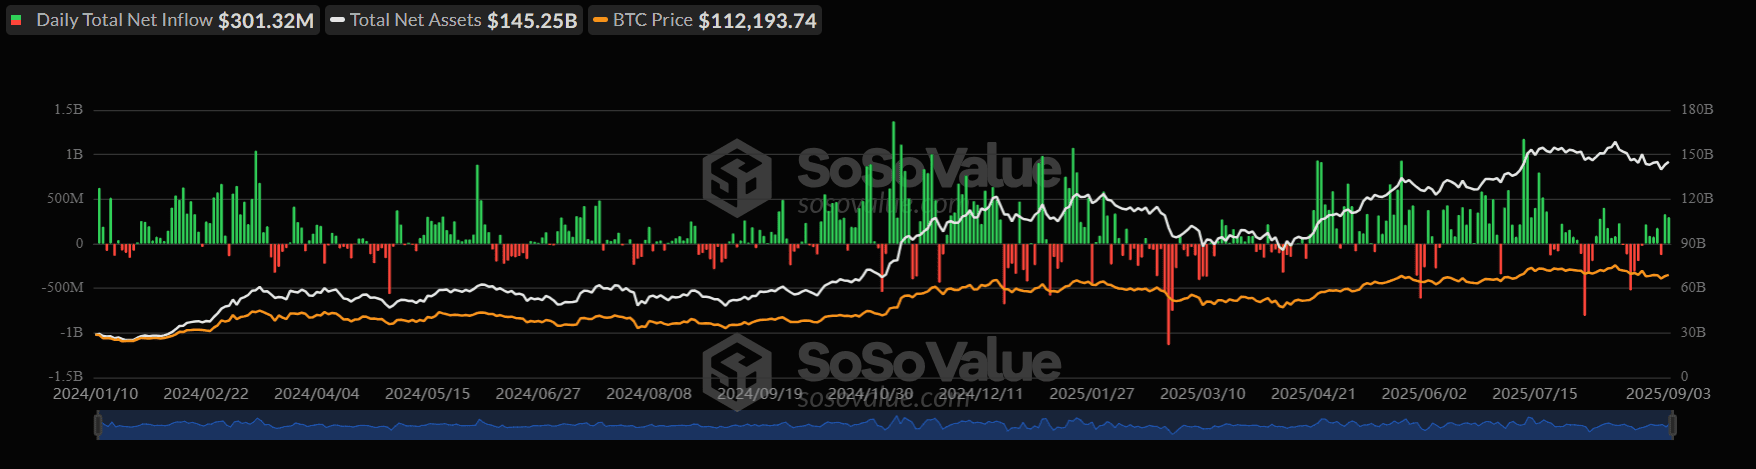This screenshot has height=469, width=1756.
Task: Click the left handle of the range slider
Action: (x=98, y=426)
